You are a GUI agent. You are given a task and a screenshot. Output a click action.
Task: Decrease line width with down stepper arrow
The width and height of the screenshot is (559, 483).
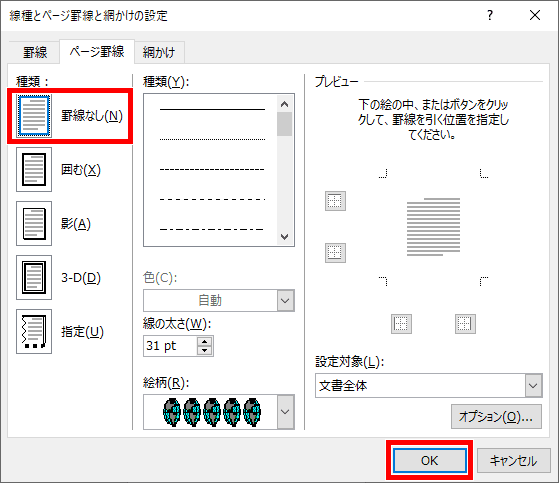tap(204, 350)
